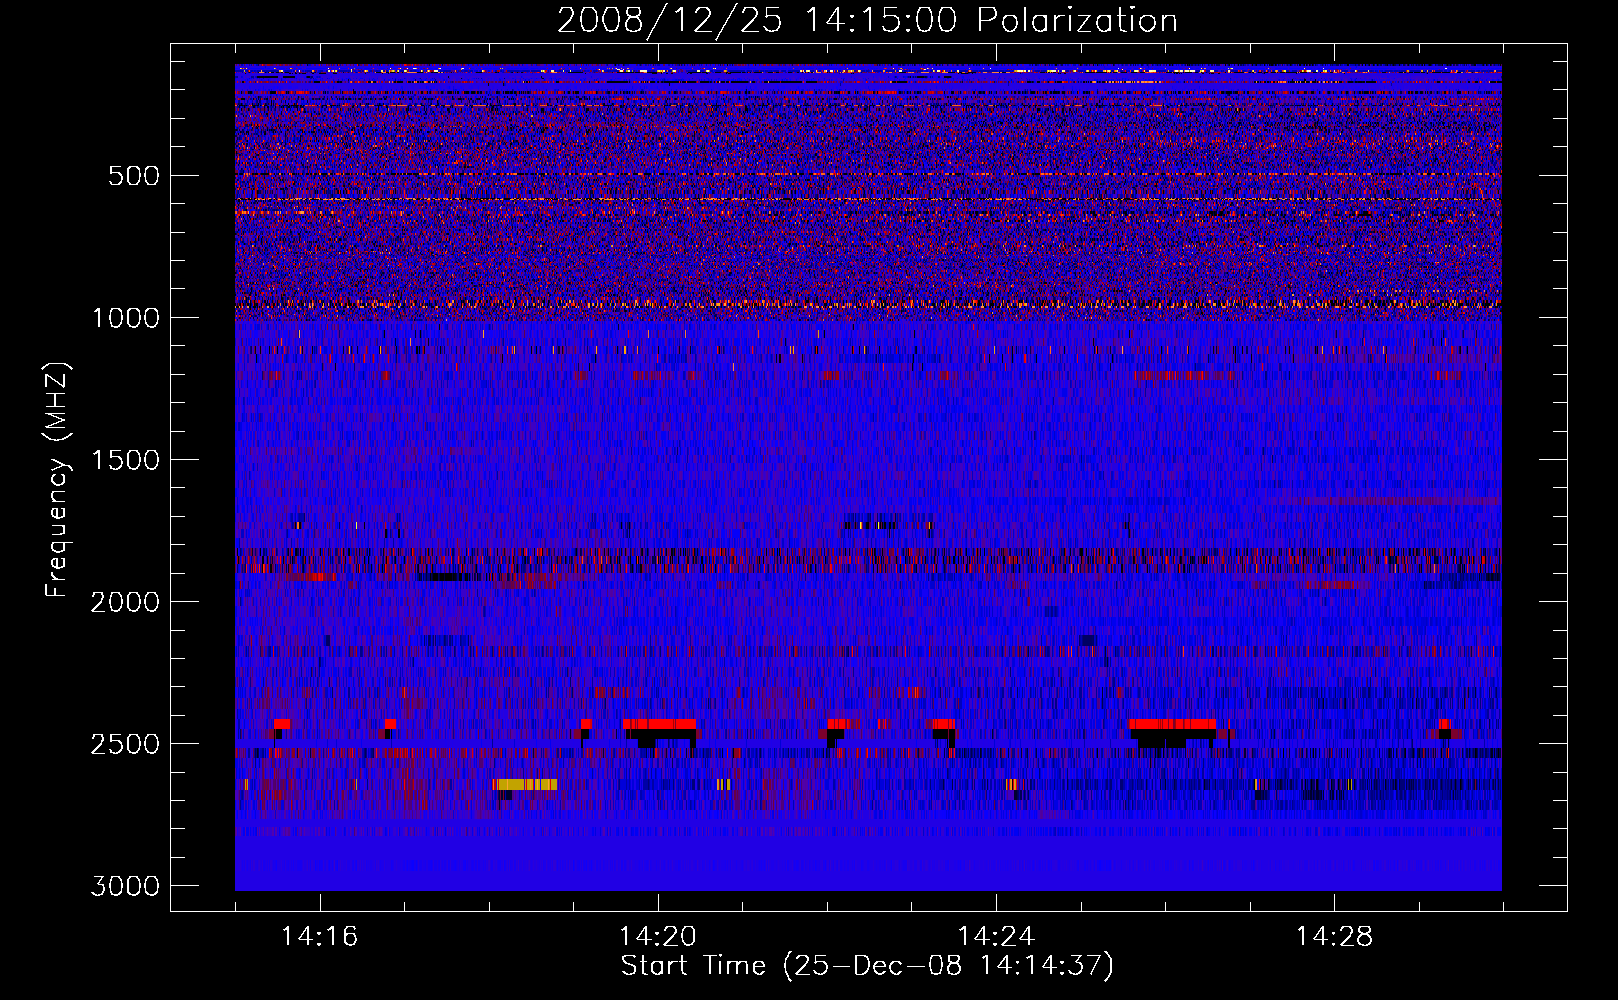
Task: Click the 14:16 time tick label
Action: [319, 937]
